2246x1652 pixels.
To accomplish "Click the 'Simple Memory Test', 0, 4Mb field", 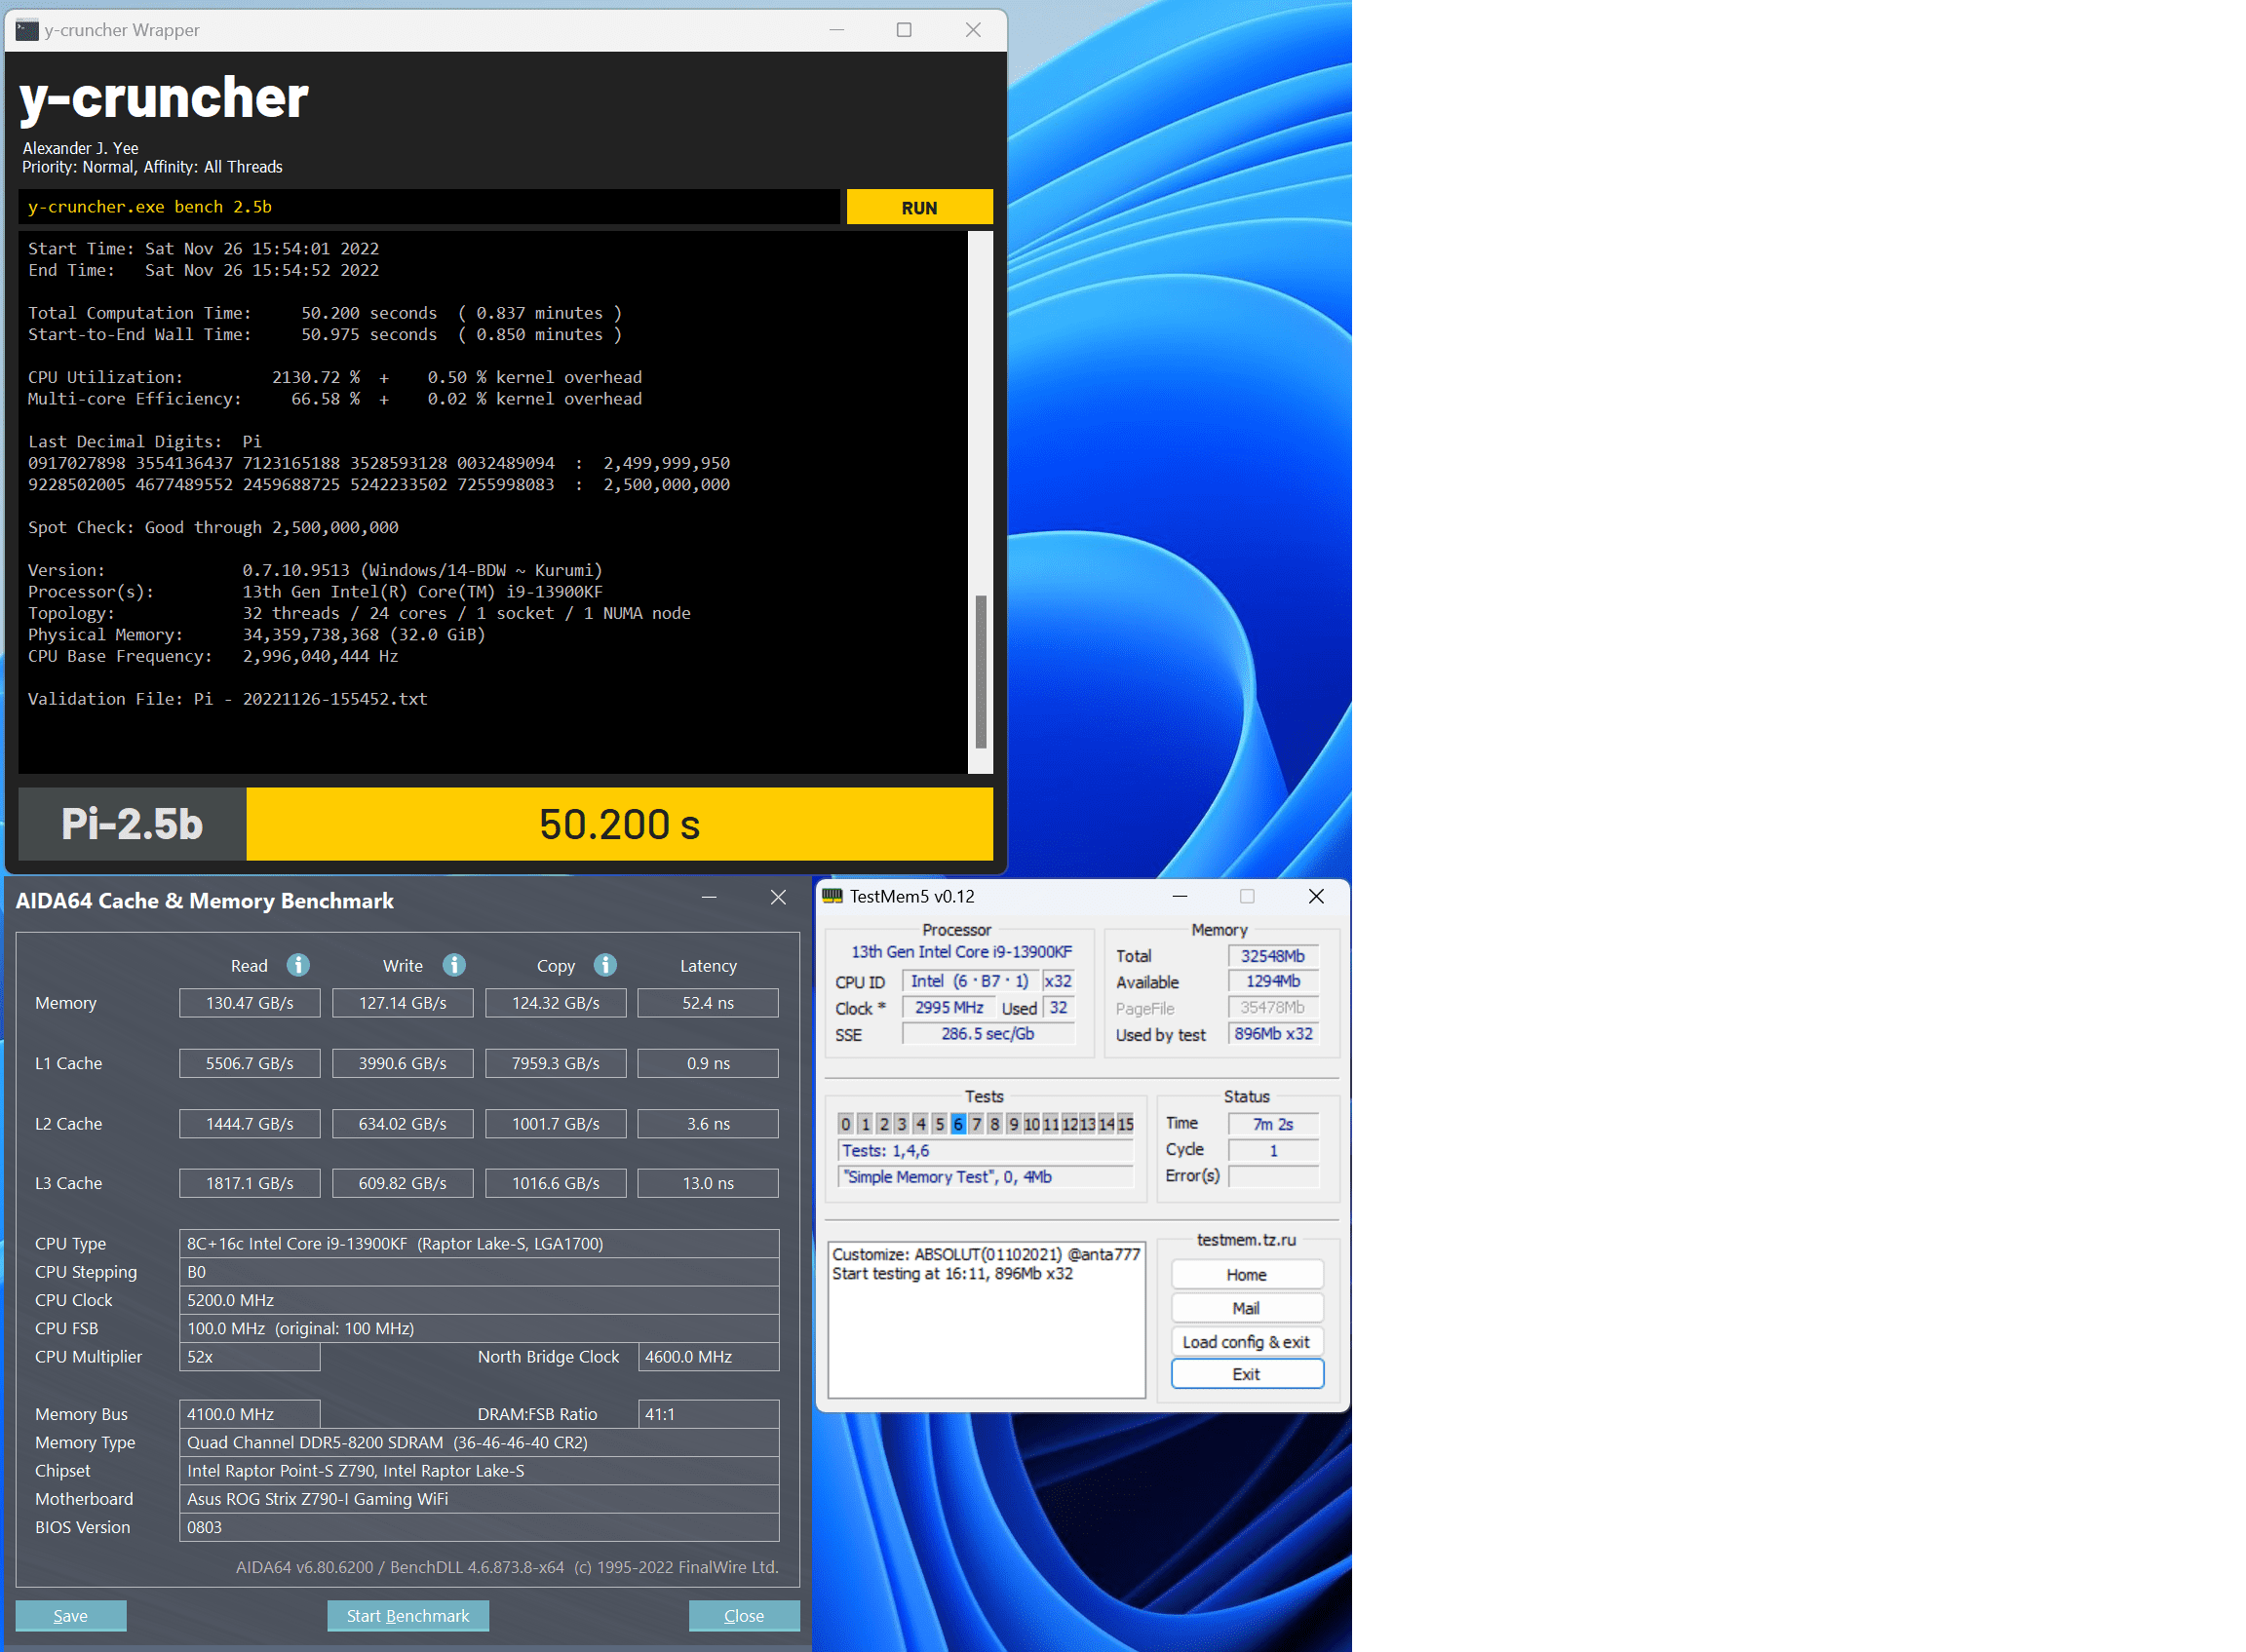I will (x=986, y=1177).
